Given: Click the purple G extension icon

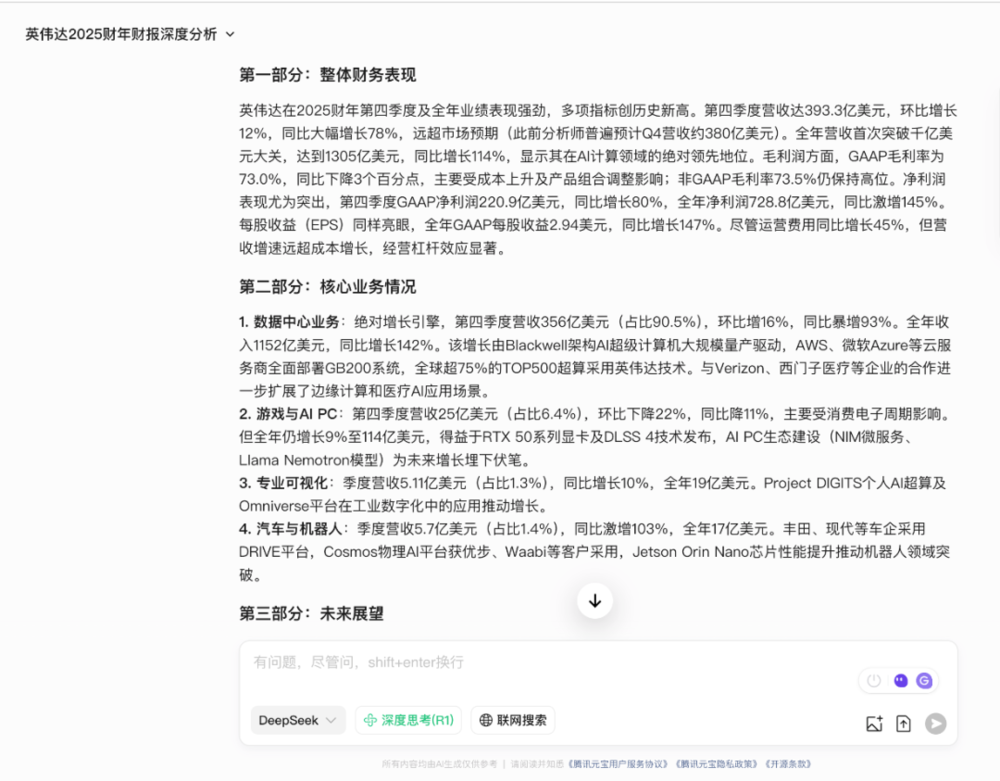Looking at the screenshot, I should pyautogui.click(x=925, y=681).
